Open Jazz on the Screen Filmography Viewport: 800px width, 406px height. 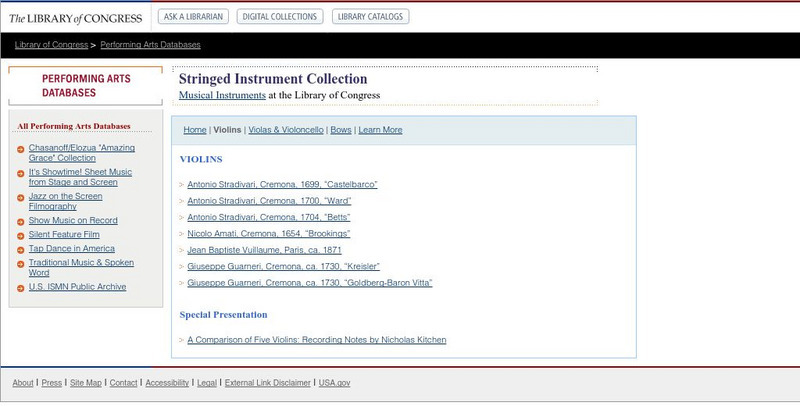[65, 201]
